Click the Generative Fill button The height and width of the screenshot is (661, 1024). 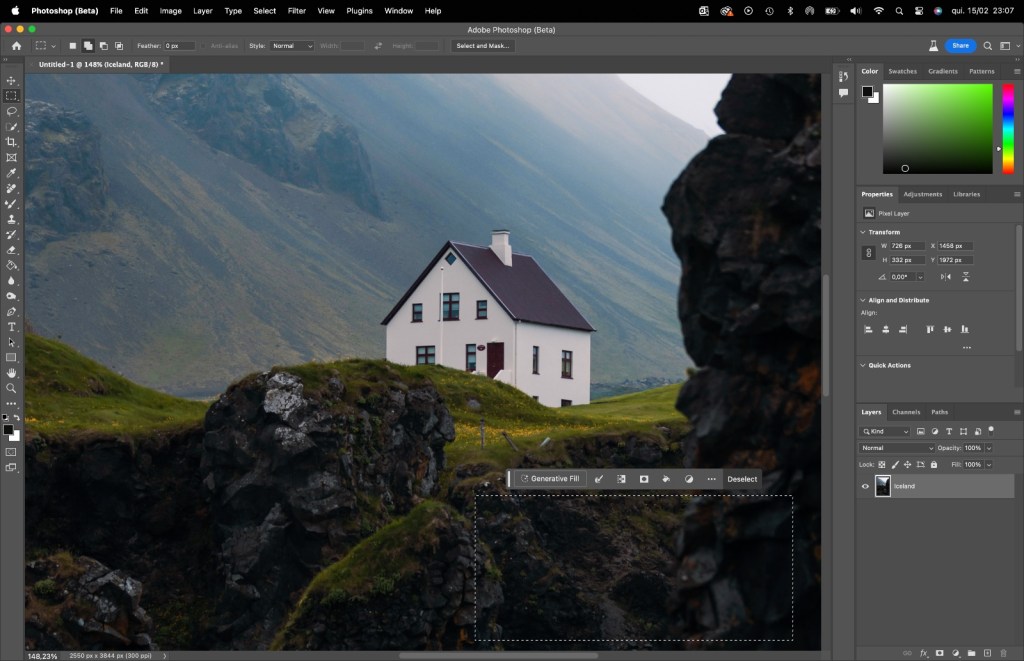pos(549,479)
